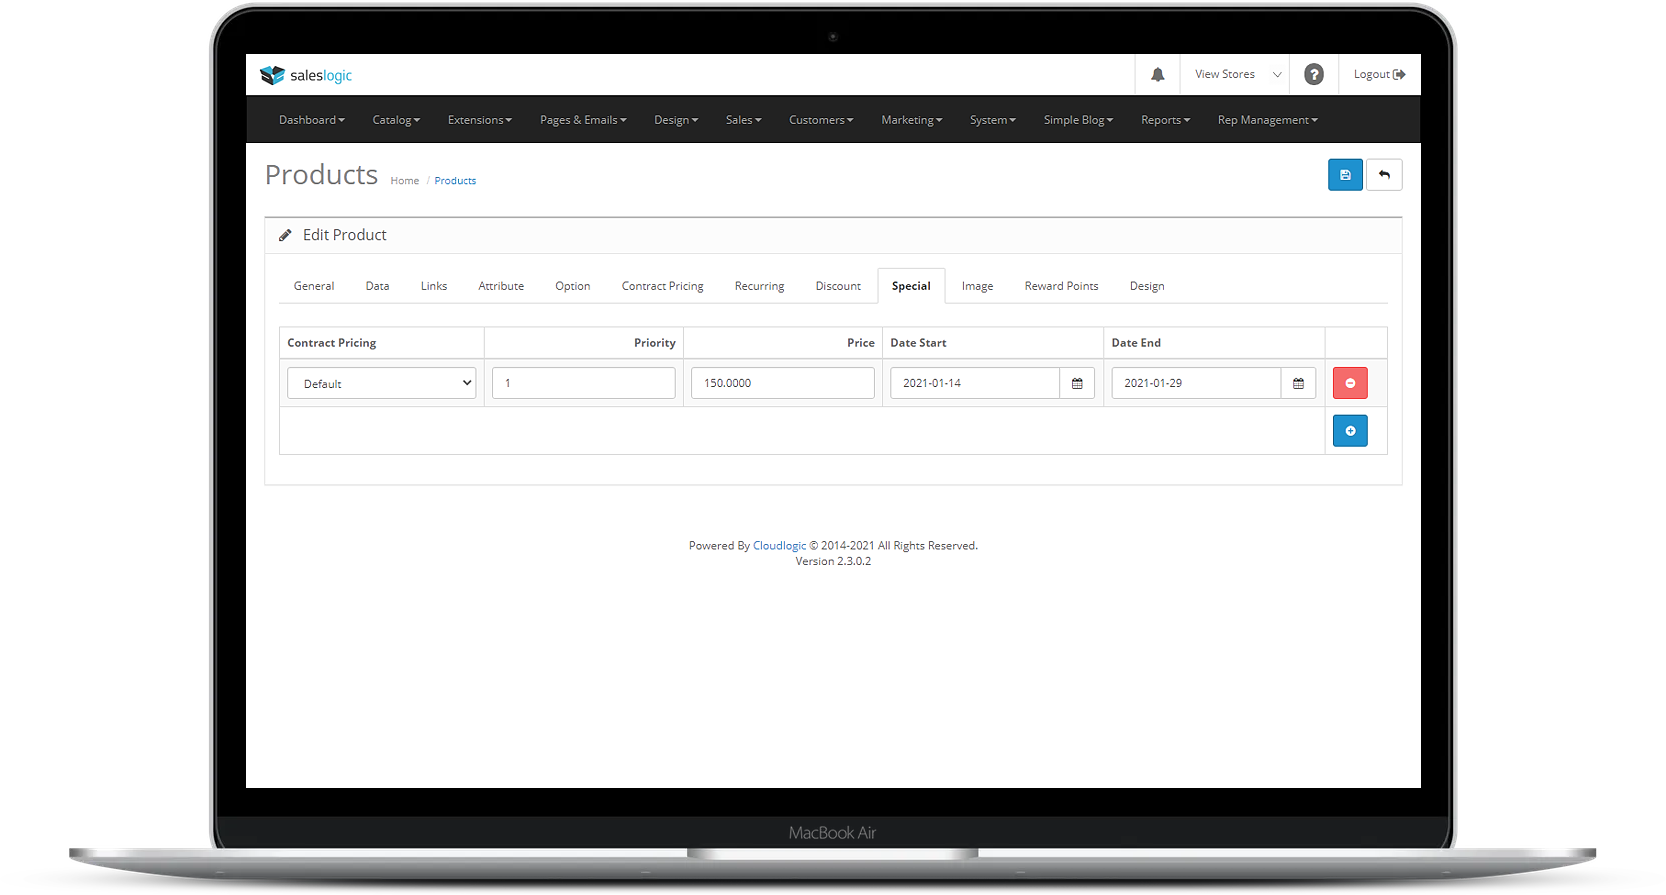The width and height of the screenshot is (1666, 895).
Task: Click the saleslogic logo
Action: pos(306,75)
